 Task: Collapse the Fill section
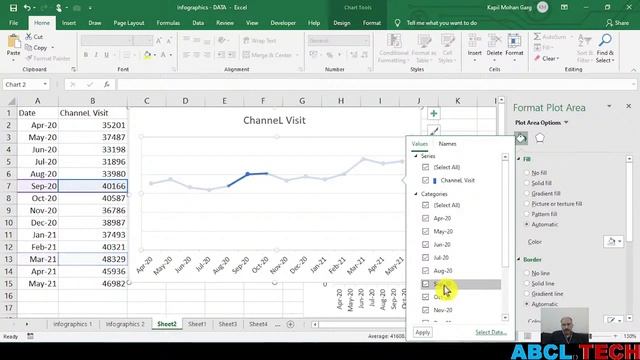coord(519,159)
